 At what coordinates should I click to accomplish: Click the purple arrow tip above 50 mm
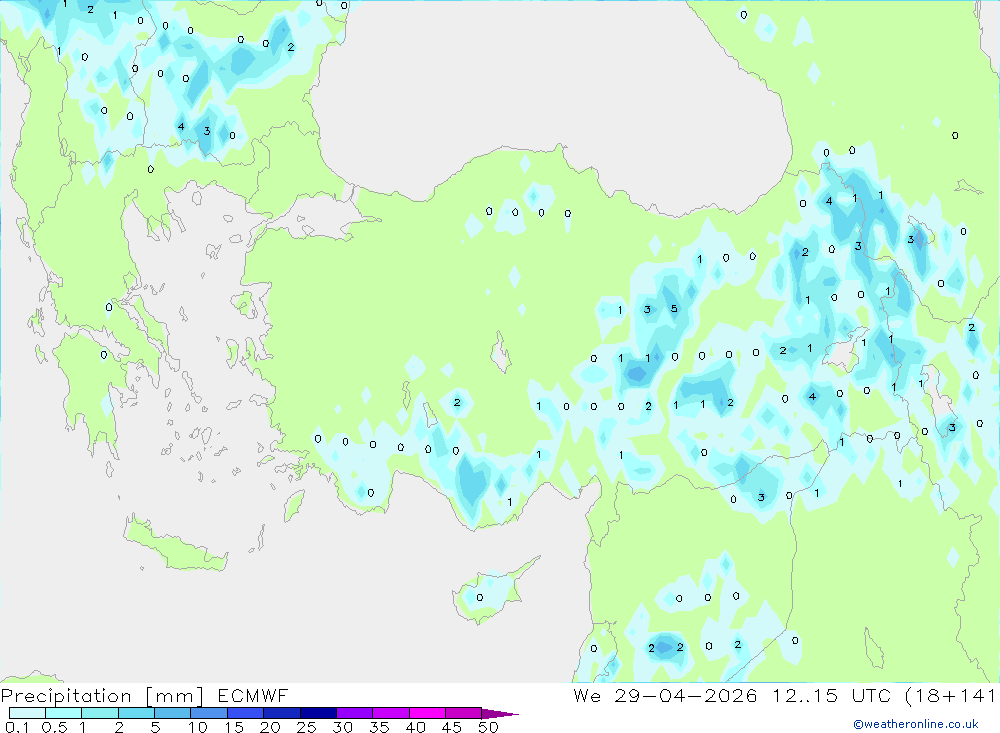(500, 714)
